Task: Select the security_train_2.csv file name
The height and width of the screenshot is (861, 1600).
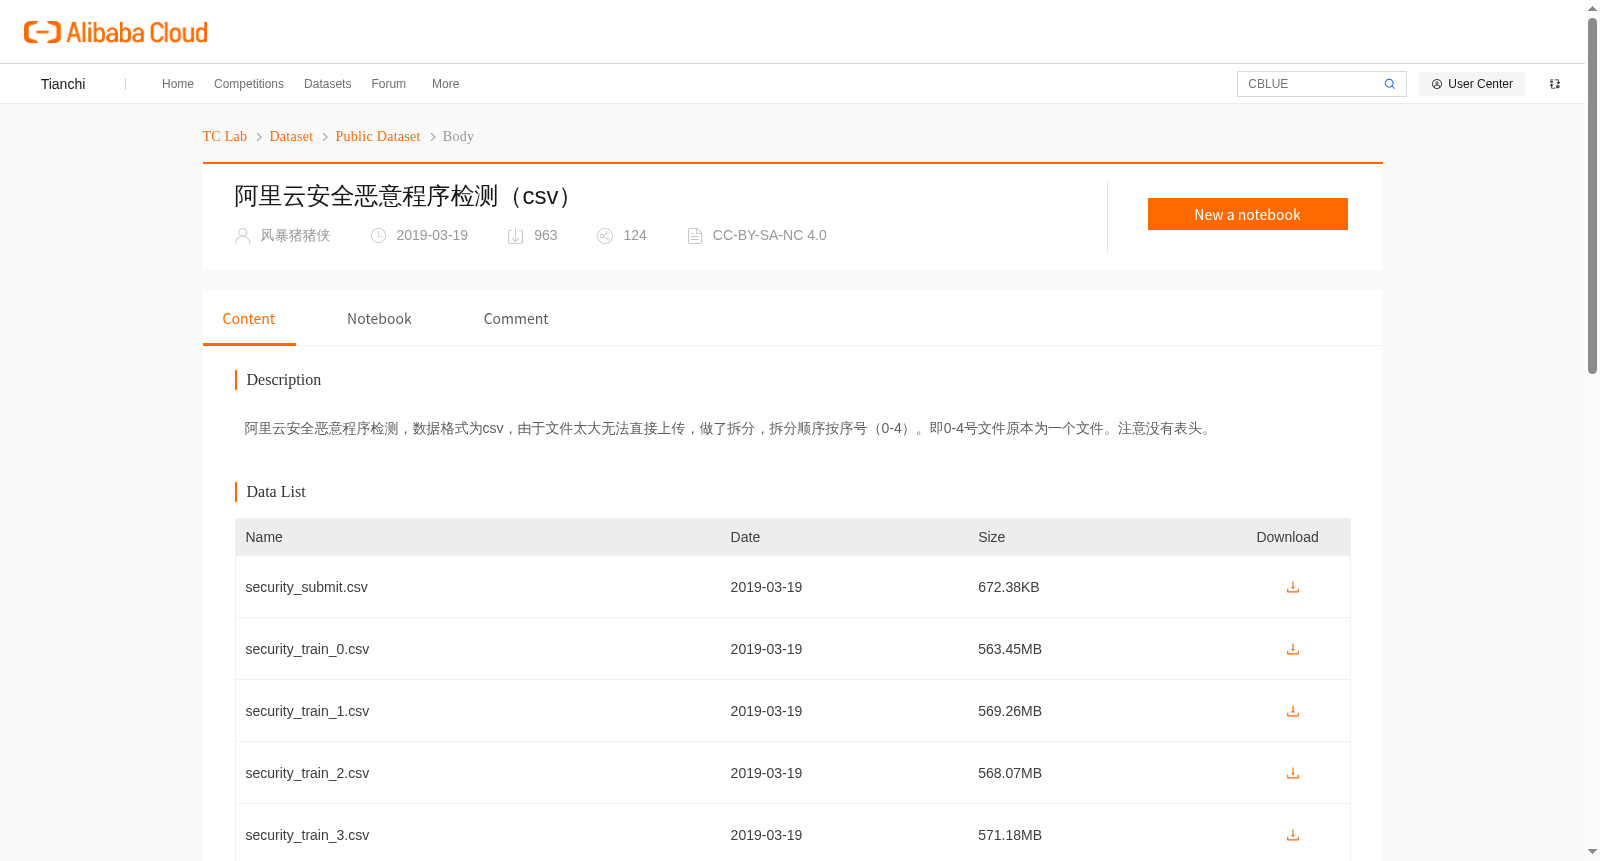Action: pyautogui.click(x=307, y=773)
